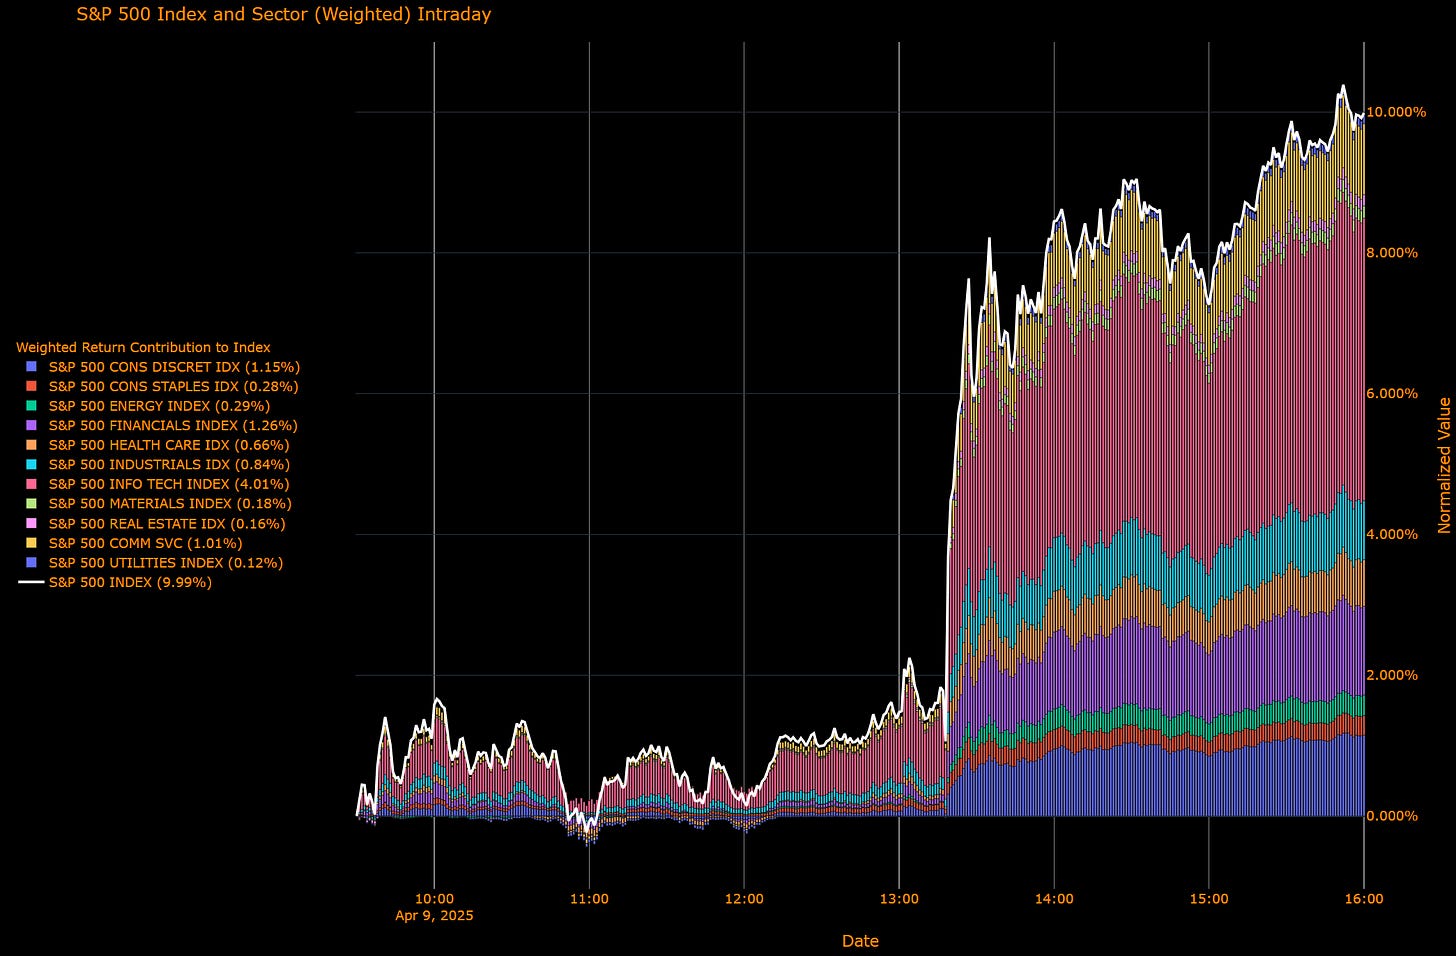This screenshot has width=1456, height=956.
Task: Click the 12:00 x-axis tick label
Action: [x=744, y=899]
